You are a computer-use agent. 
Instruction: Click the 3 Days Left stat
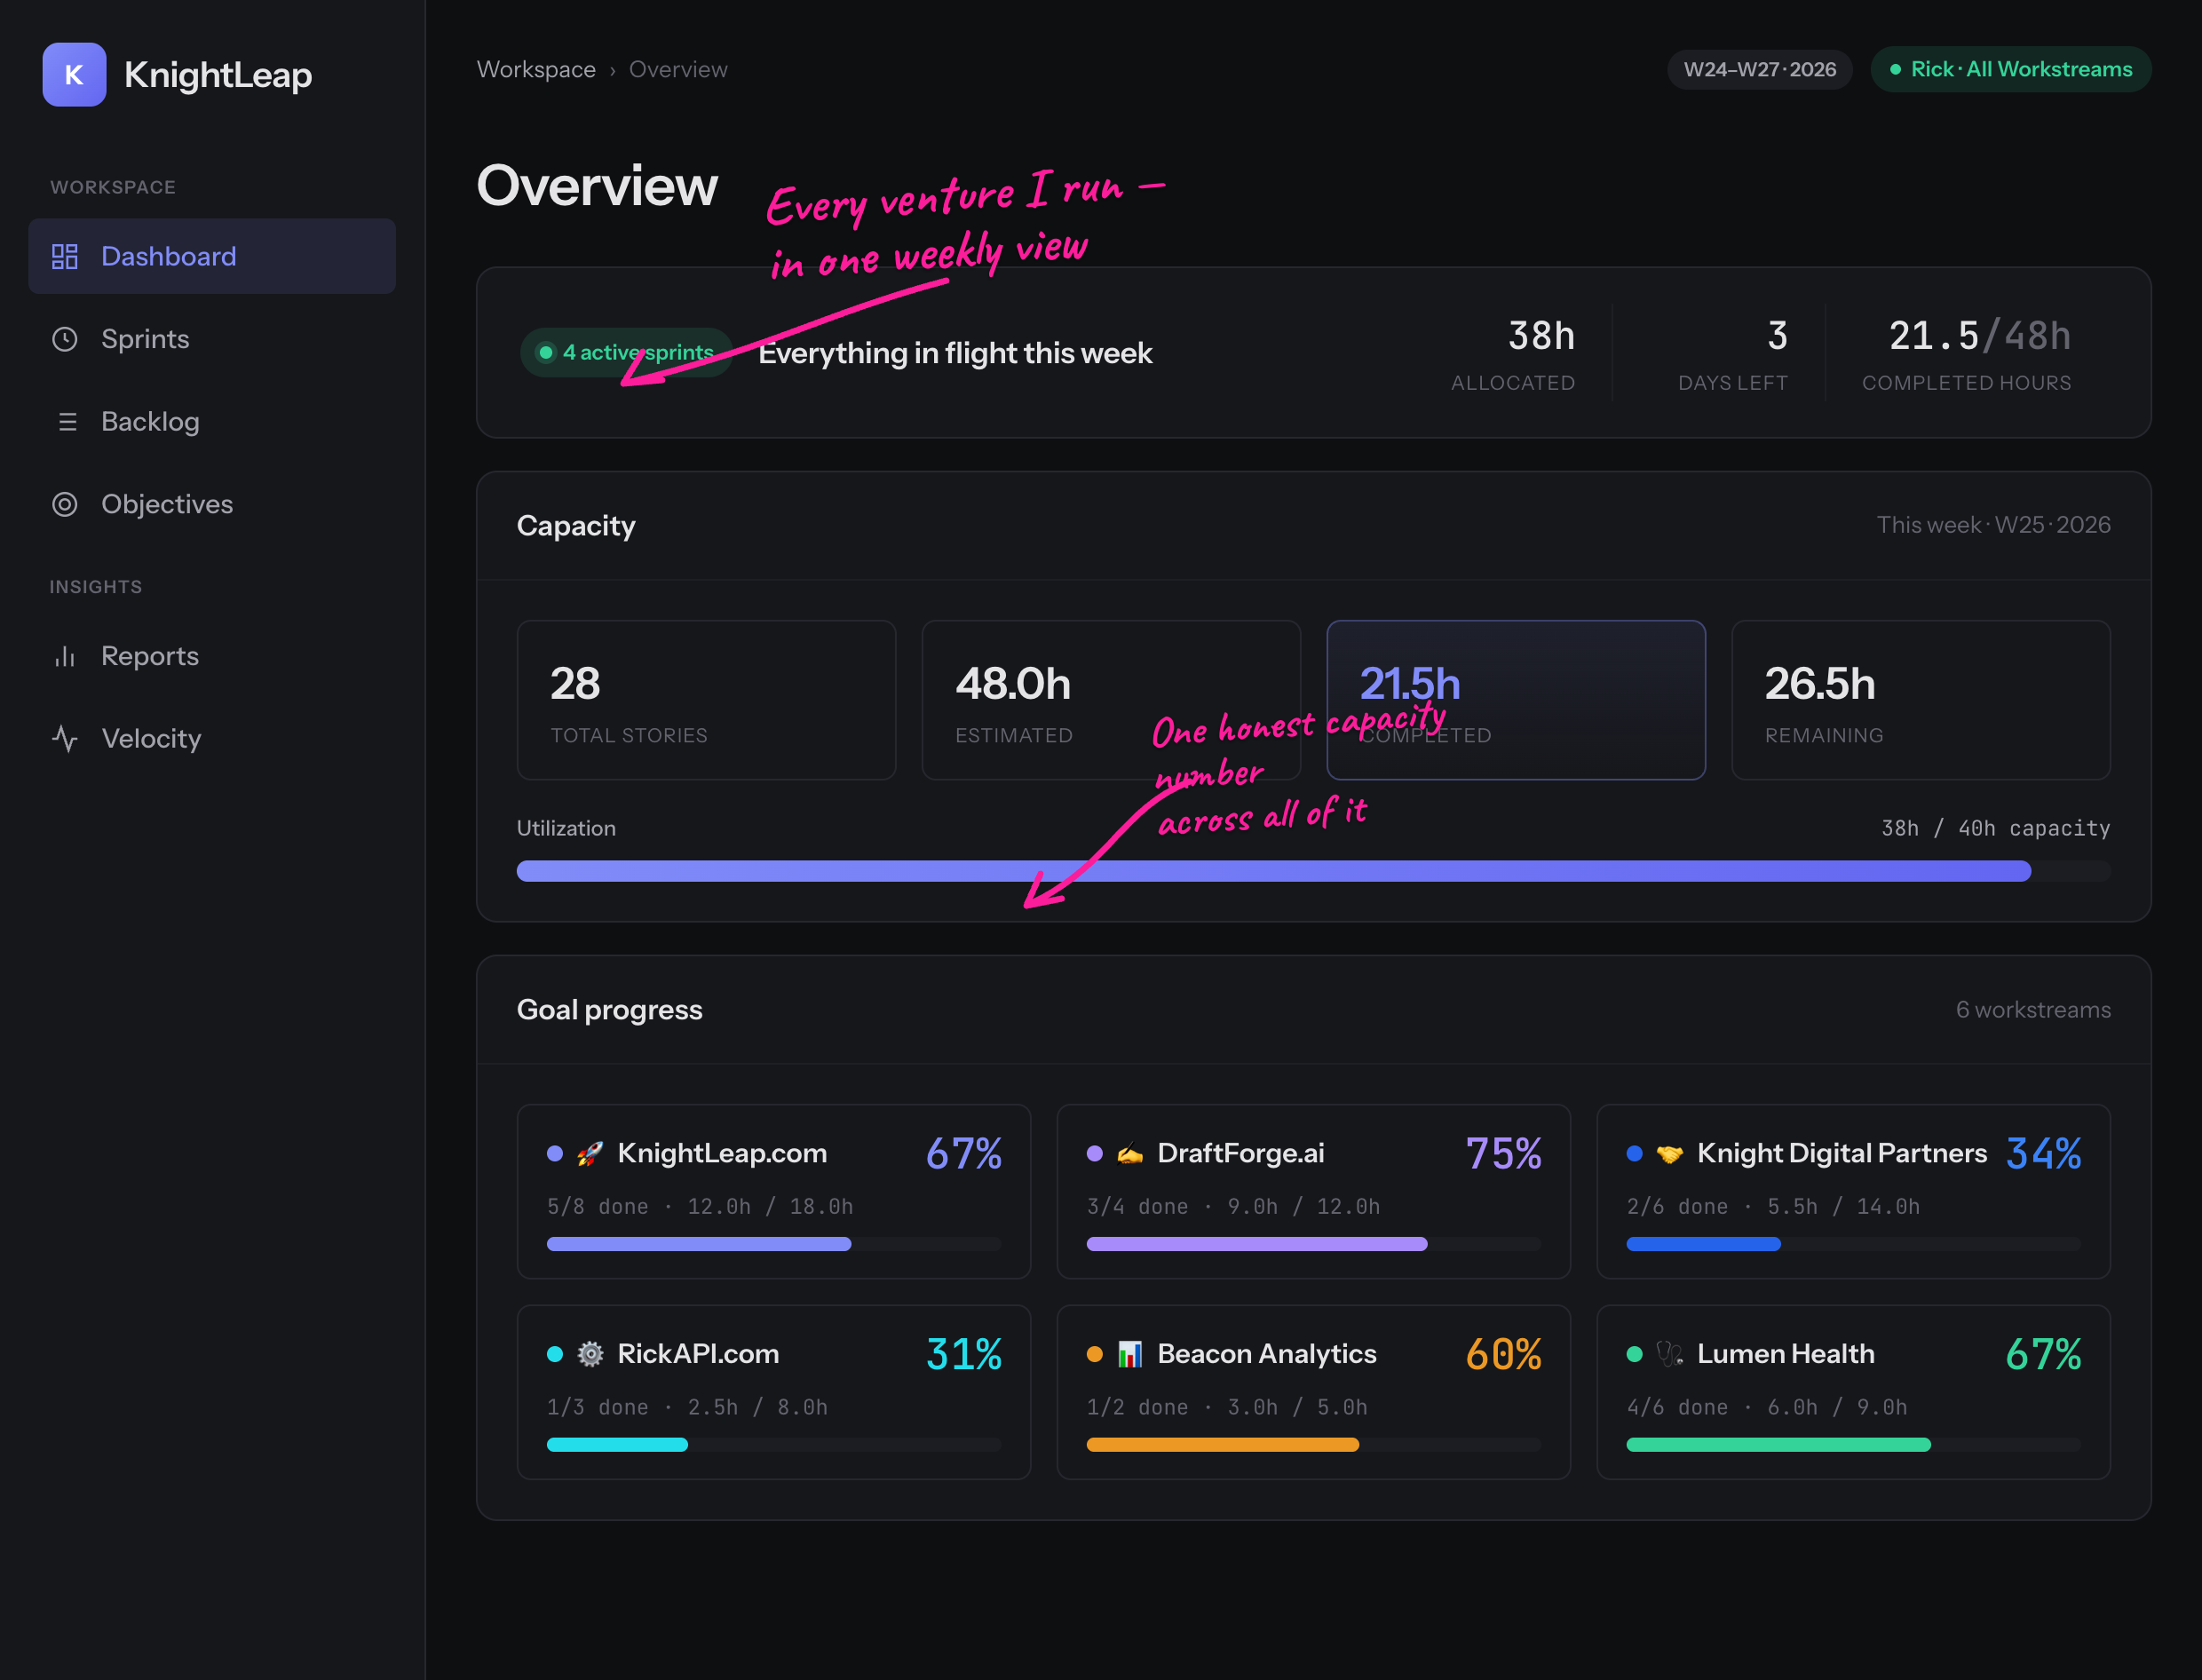[x=1733, y=353]
